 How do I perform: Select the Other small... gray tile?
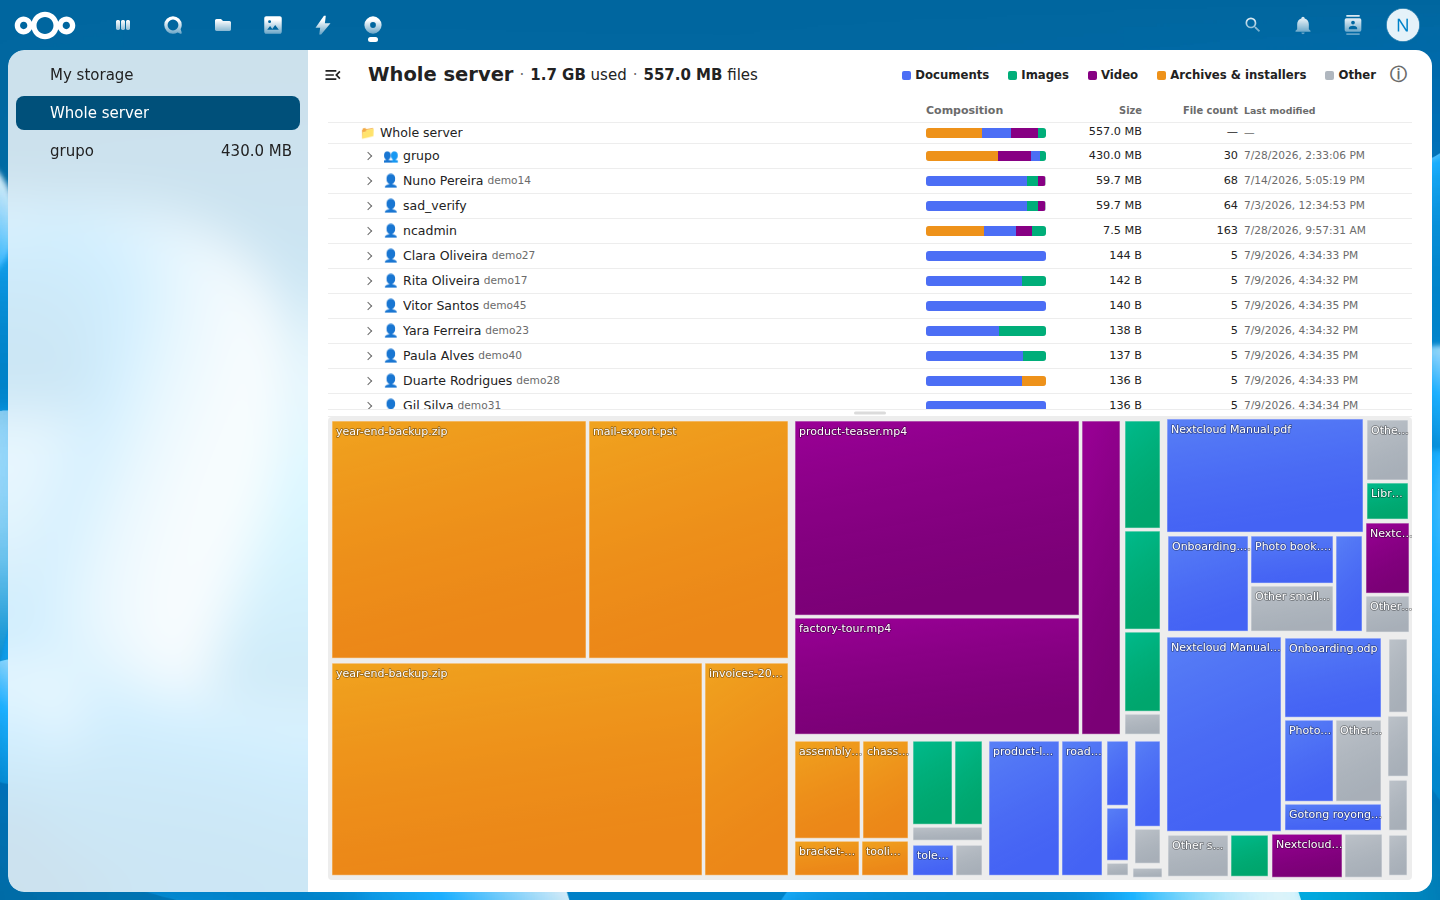point(1292,608)
